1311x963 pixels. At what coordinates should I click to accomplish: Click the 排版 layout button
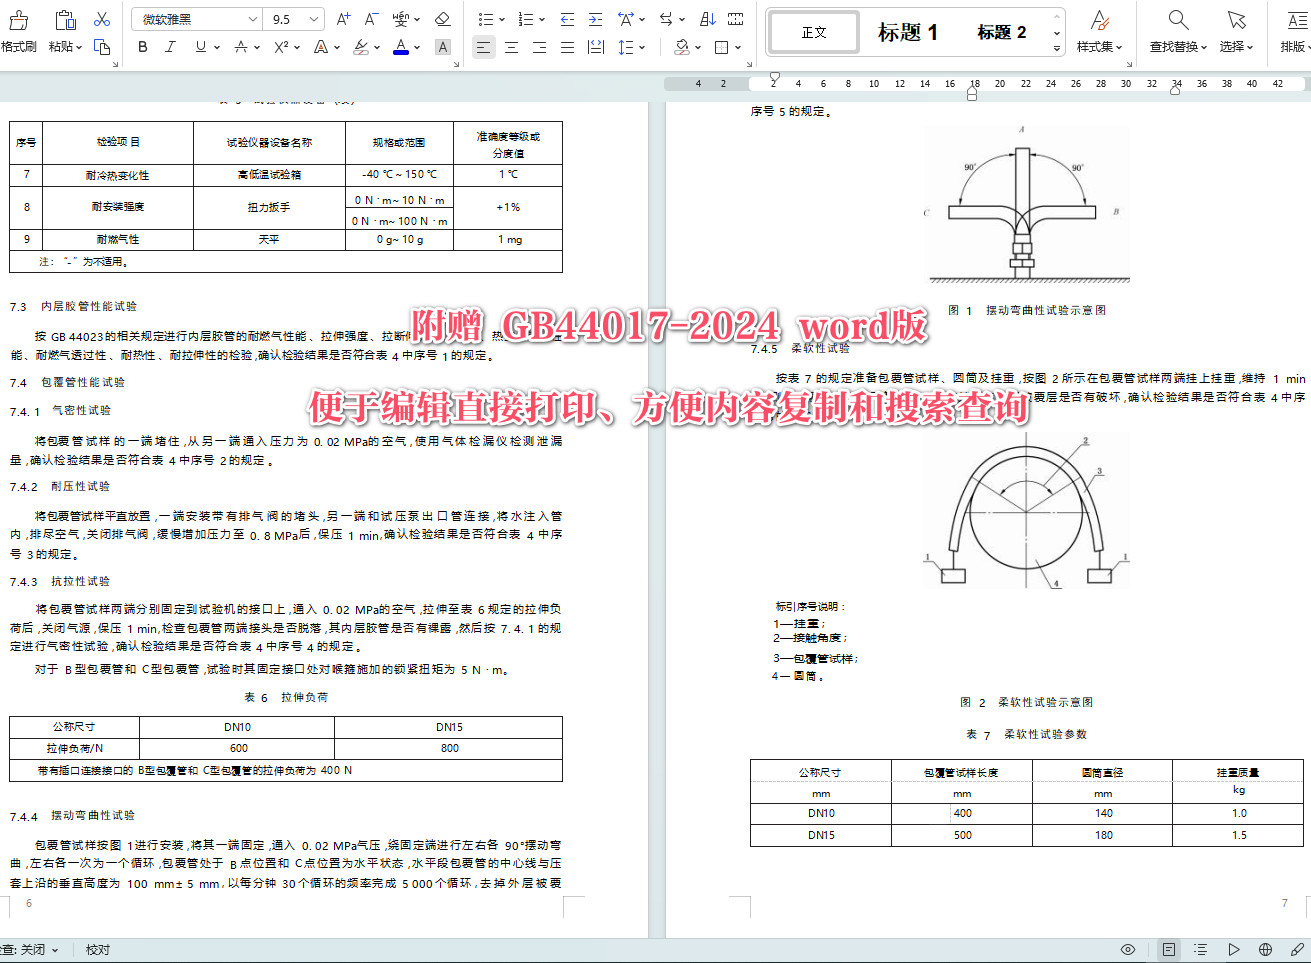click(x=1295, y=31)
